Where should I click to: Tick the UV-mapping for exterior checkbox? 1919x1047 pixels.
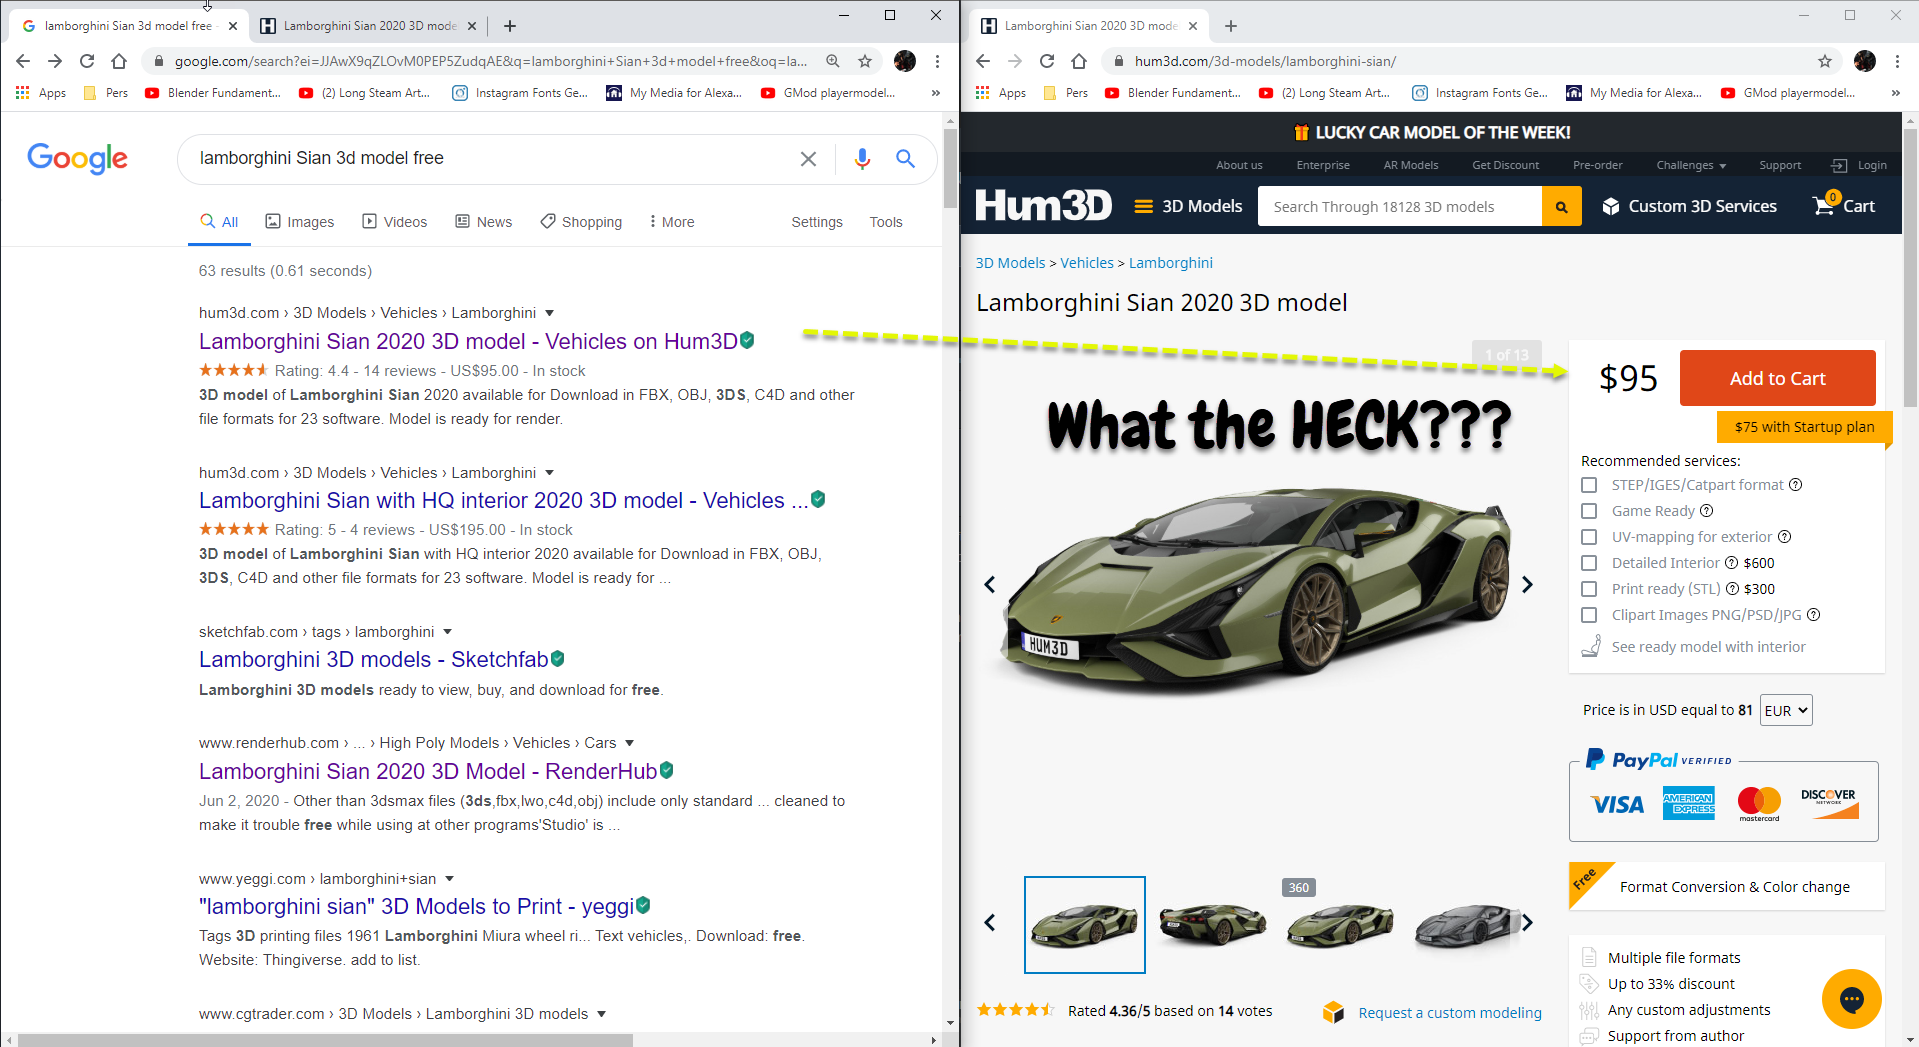coord(1589,537)
